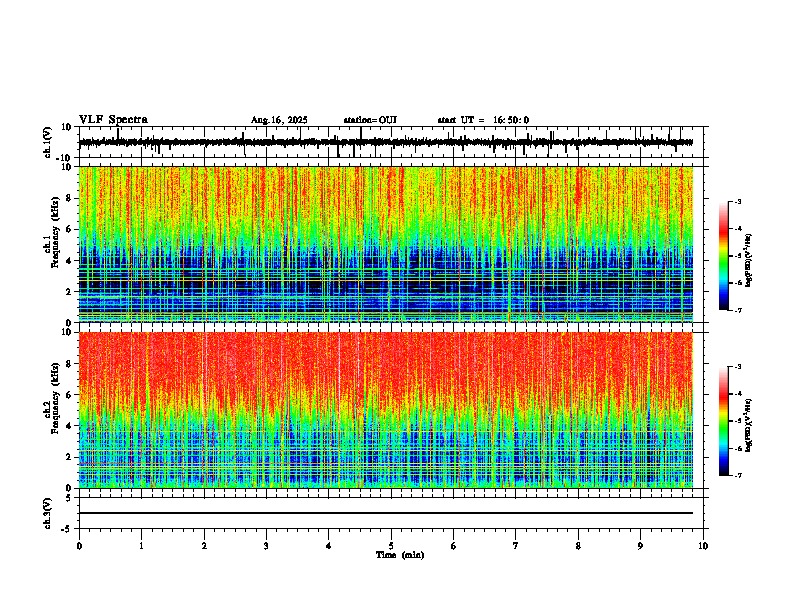Viewport: 792px width, 612px height.
Task: Select the date text "Aug.16, 2025"
Action: [279, 120]
